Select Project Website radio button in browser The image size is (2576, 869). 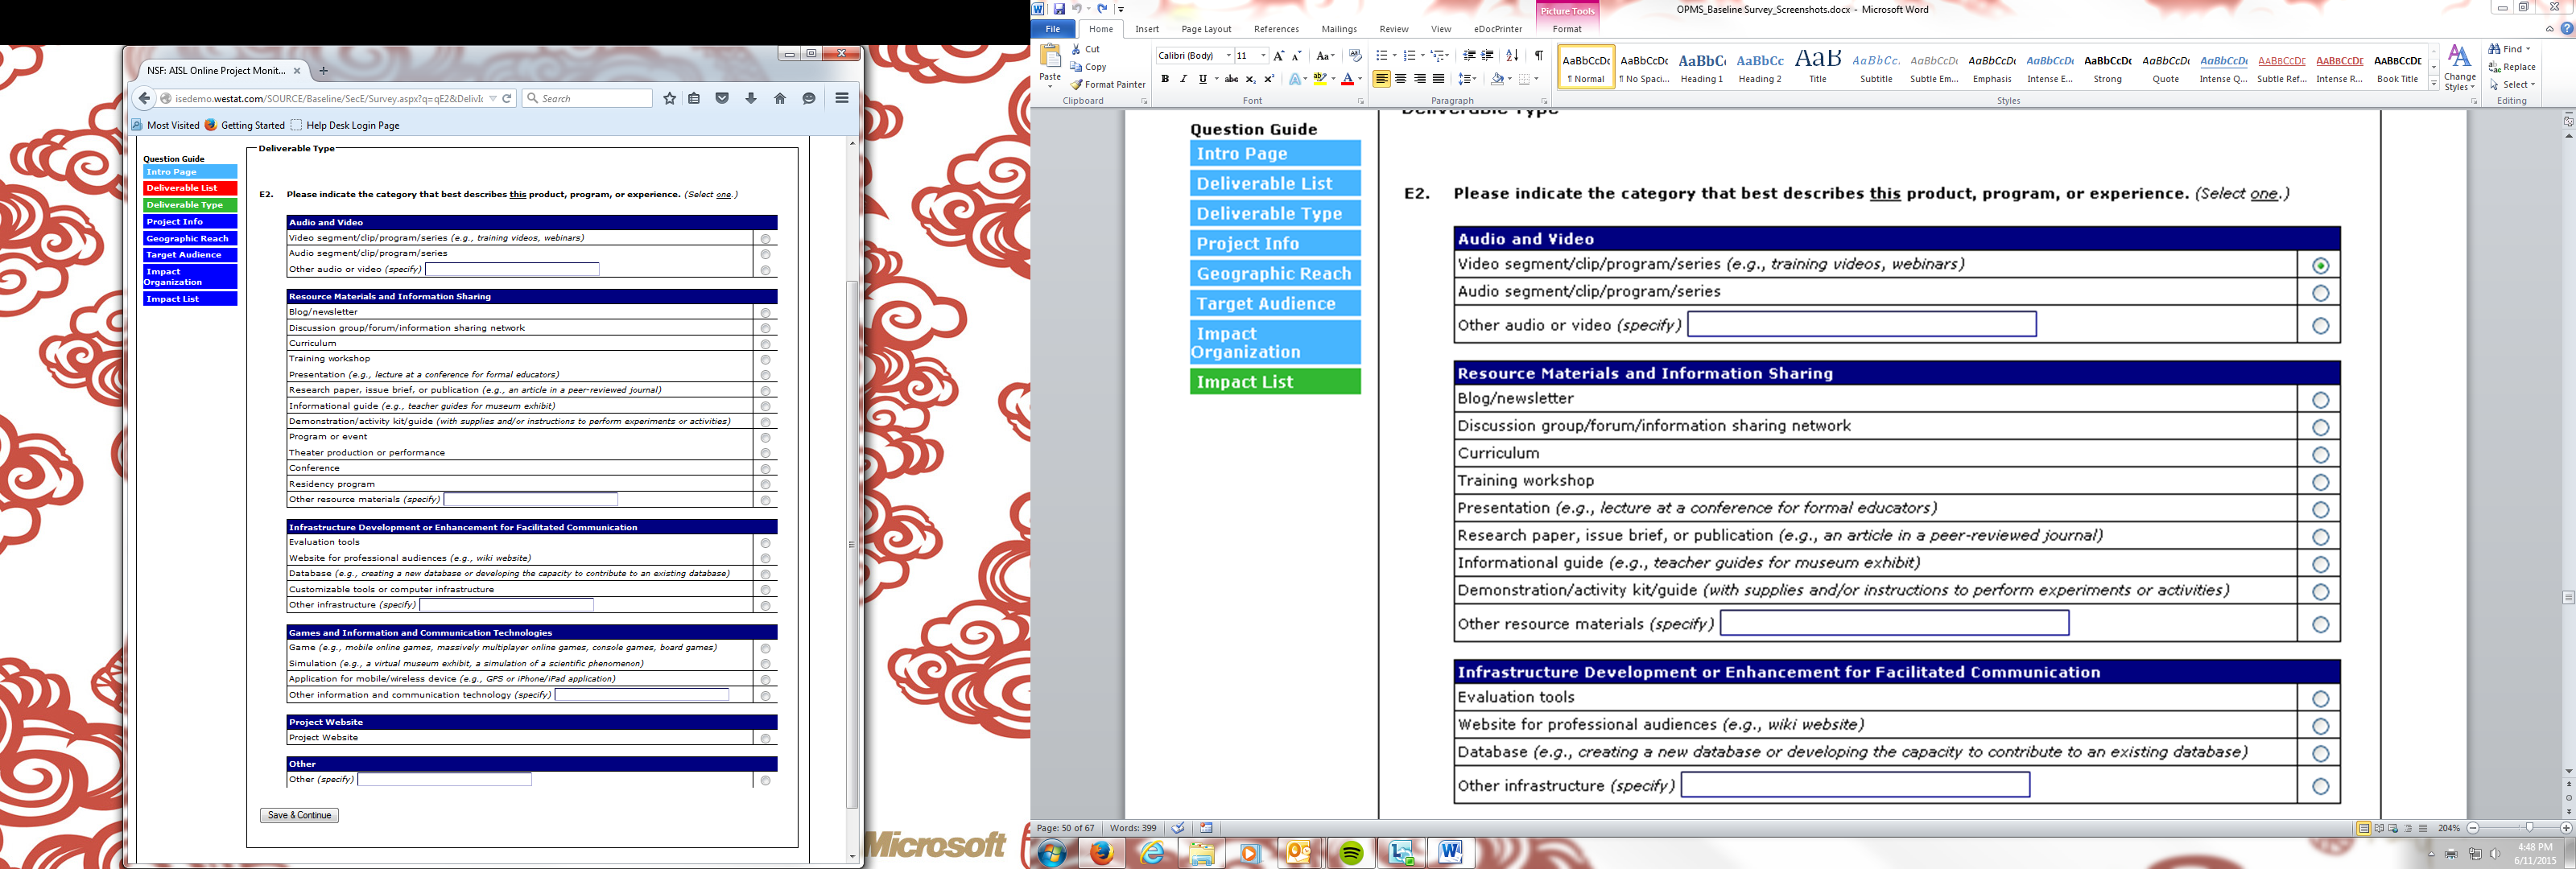[765, 739]
